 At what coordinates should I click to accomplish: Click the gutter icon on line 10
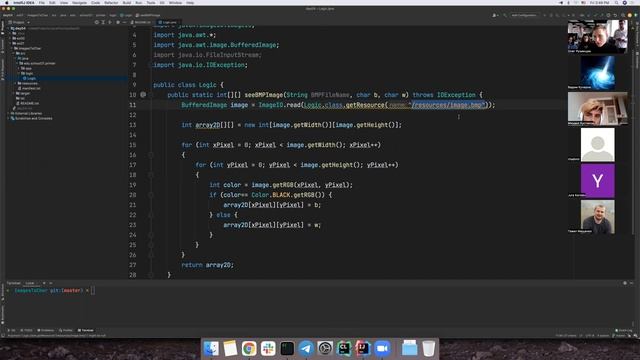click(x=143, y=95)
